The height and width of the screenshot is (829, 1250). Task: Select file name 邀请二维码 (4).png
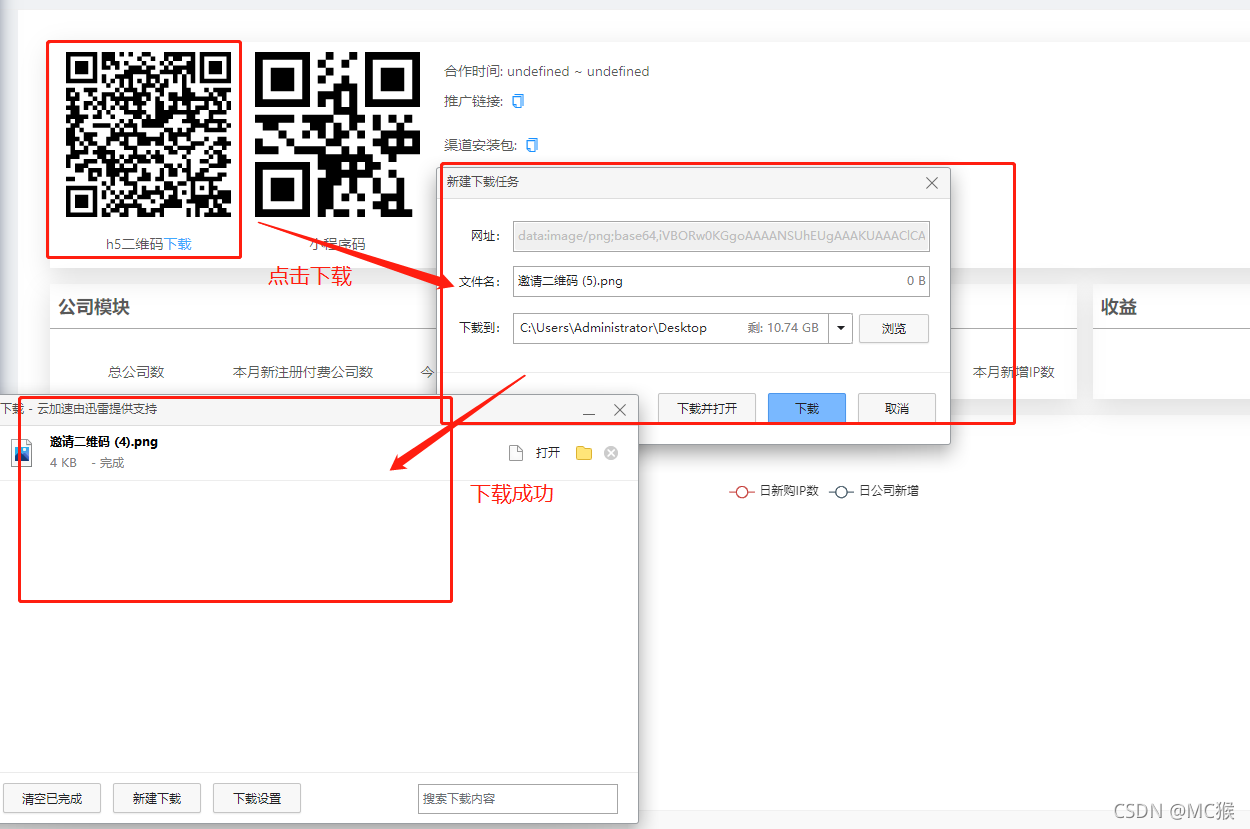click(104, 442)
